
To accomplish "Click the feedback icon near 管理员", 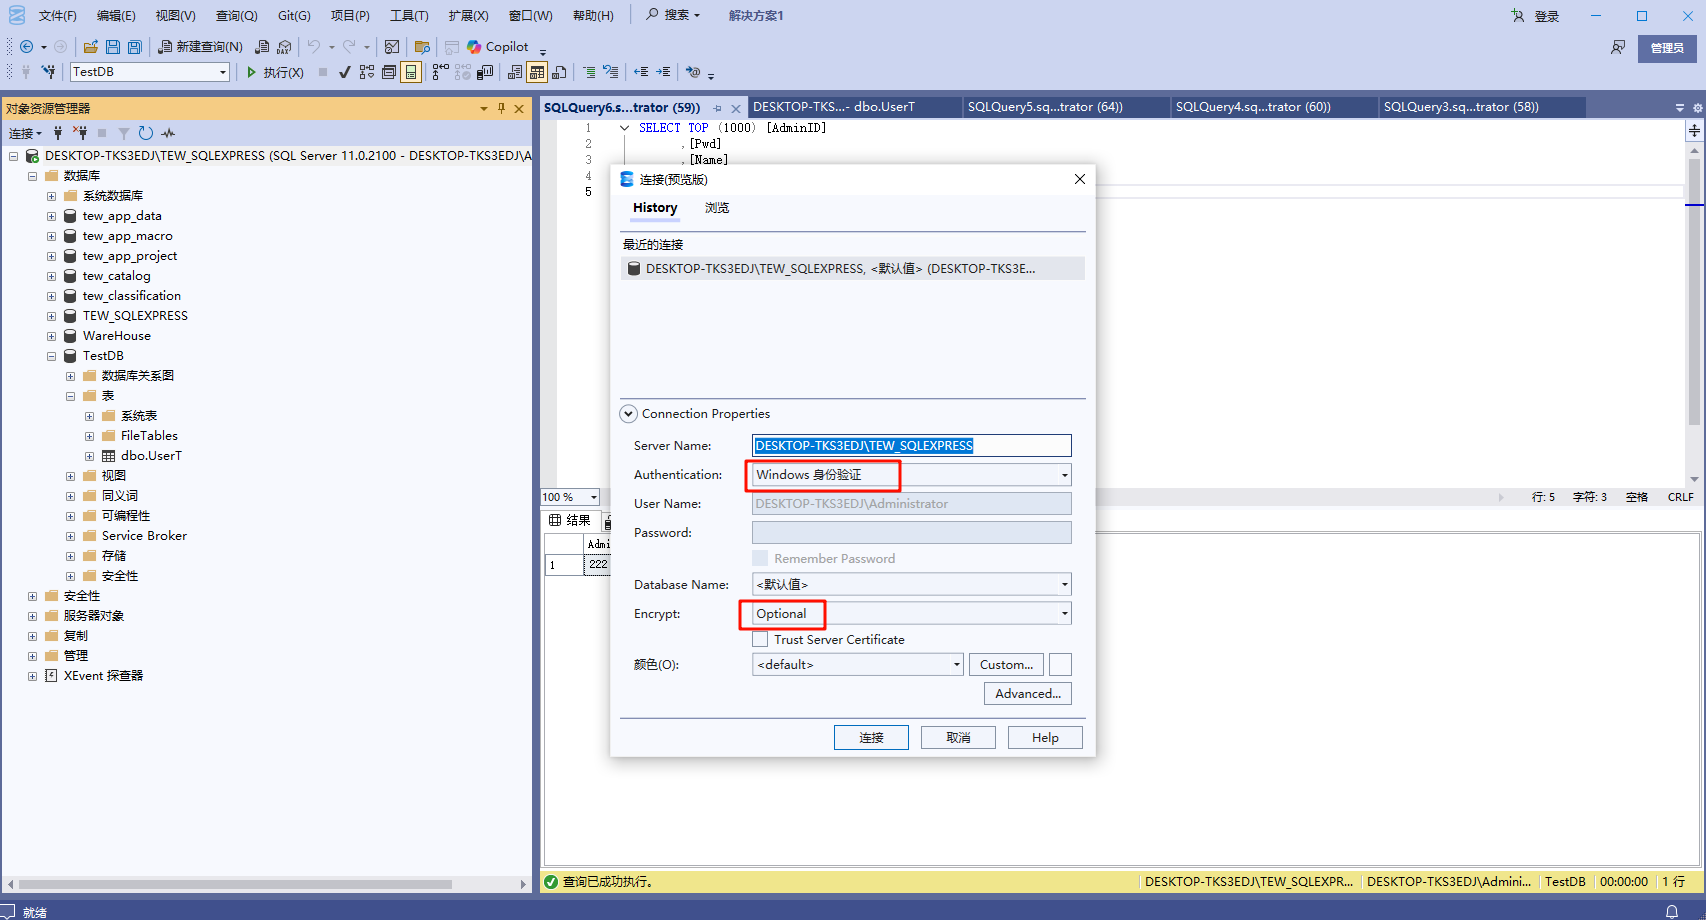I will click(1617, 47).
